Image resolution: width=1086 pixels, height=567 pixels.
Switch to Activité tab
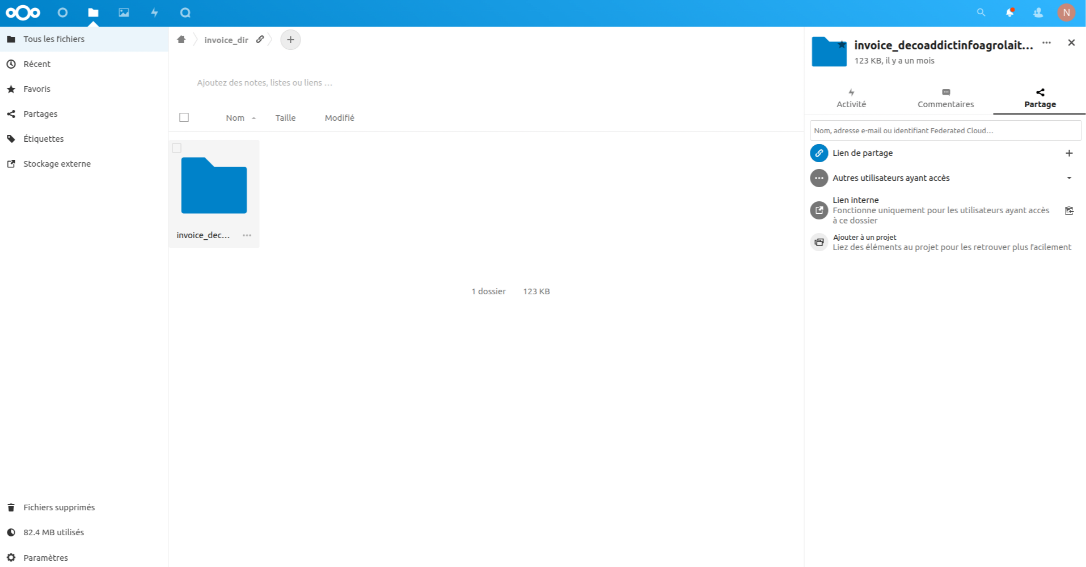coord(851,98)
